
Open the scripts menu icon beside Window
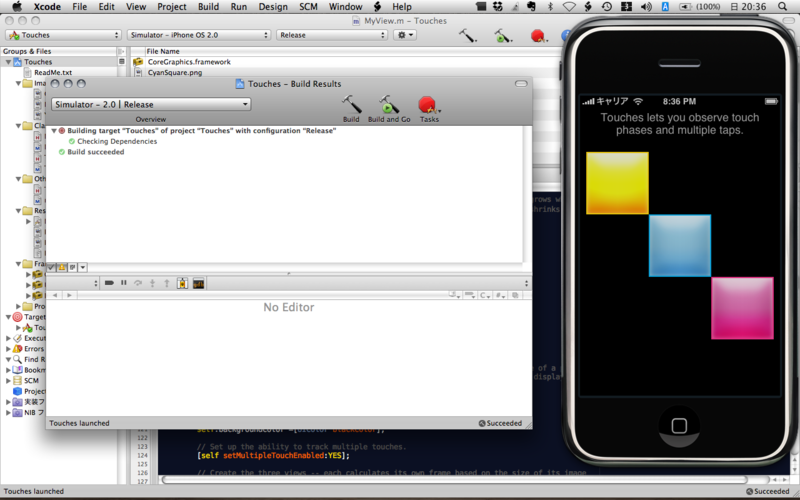click(378, 7)
